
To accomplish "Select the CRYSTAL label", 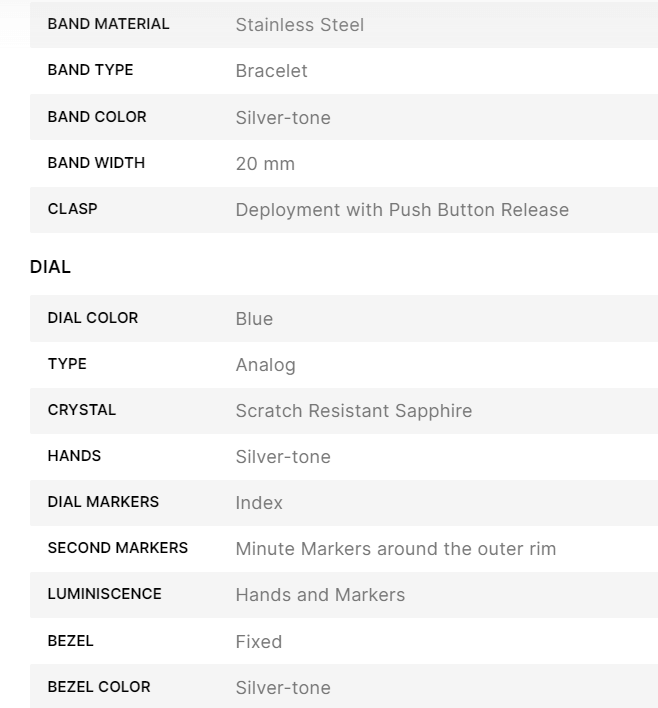I will [82, 410].
